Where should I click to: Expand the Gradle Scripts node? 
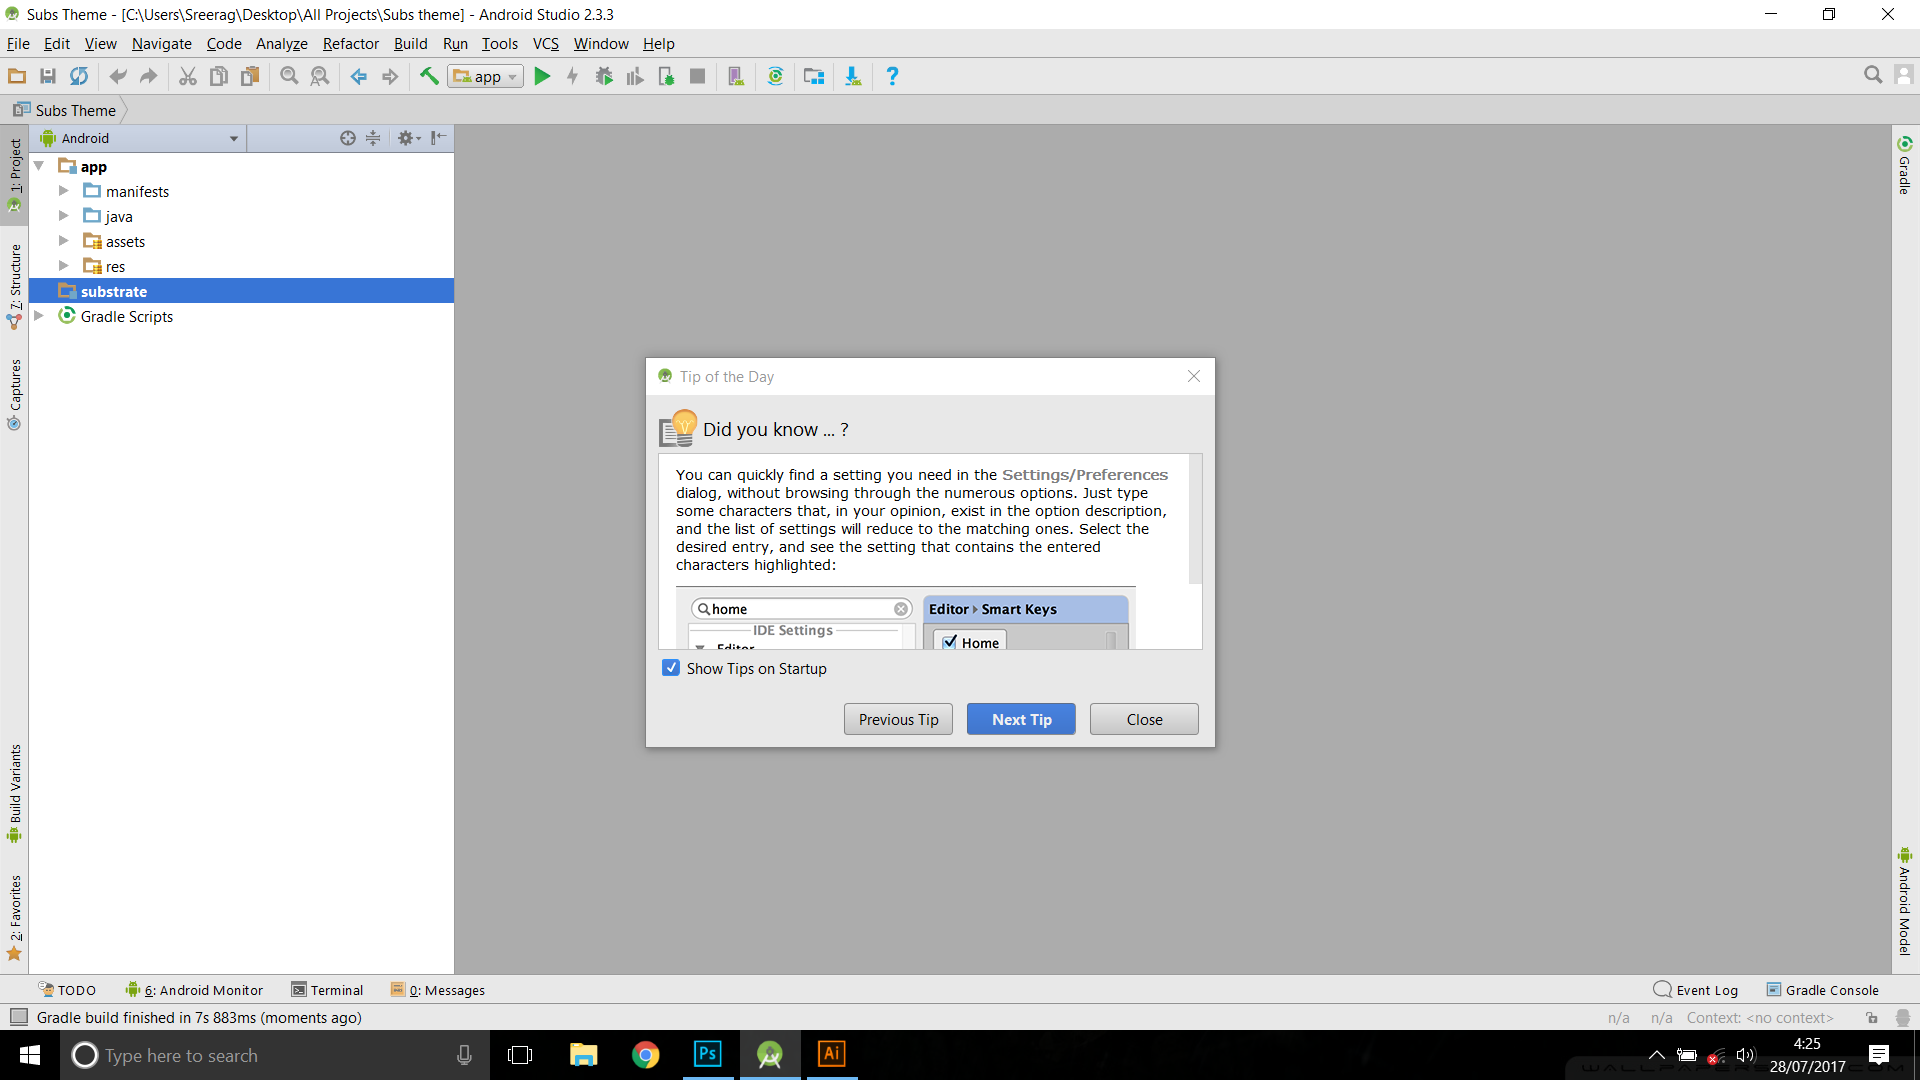(x=39, y=315)
